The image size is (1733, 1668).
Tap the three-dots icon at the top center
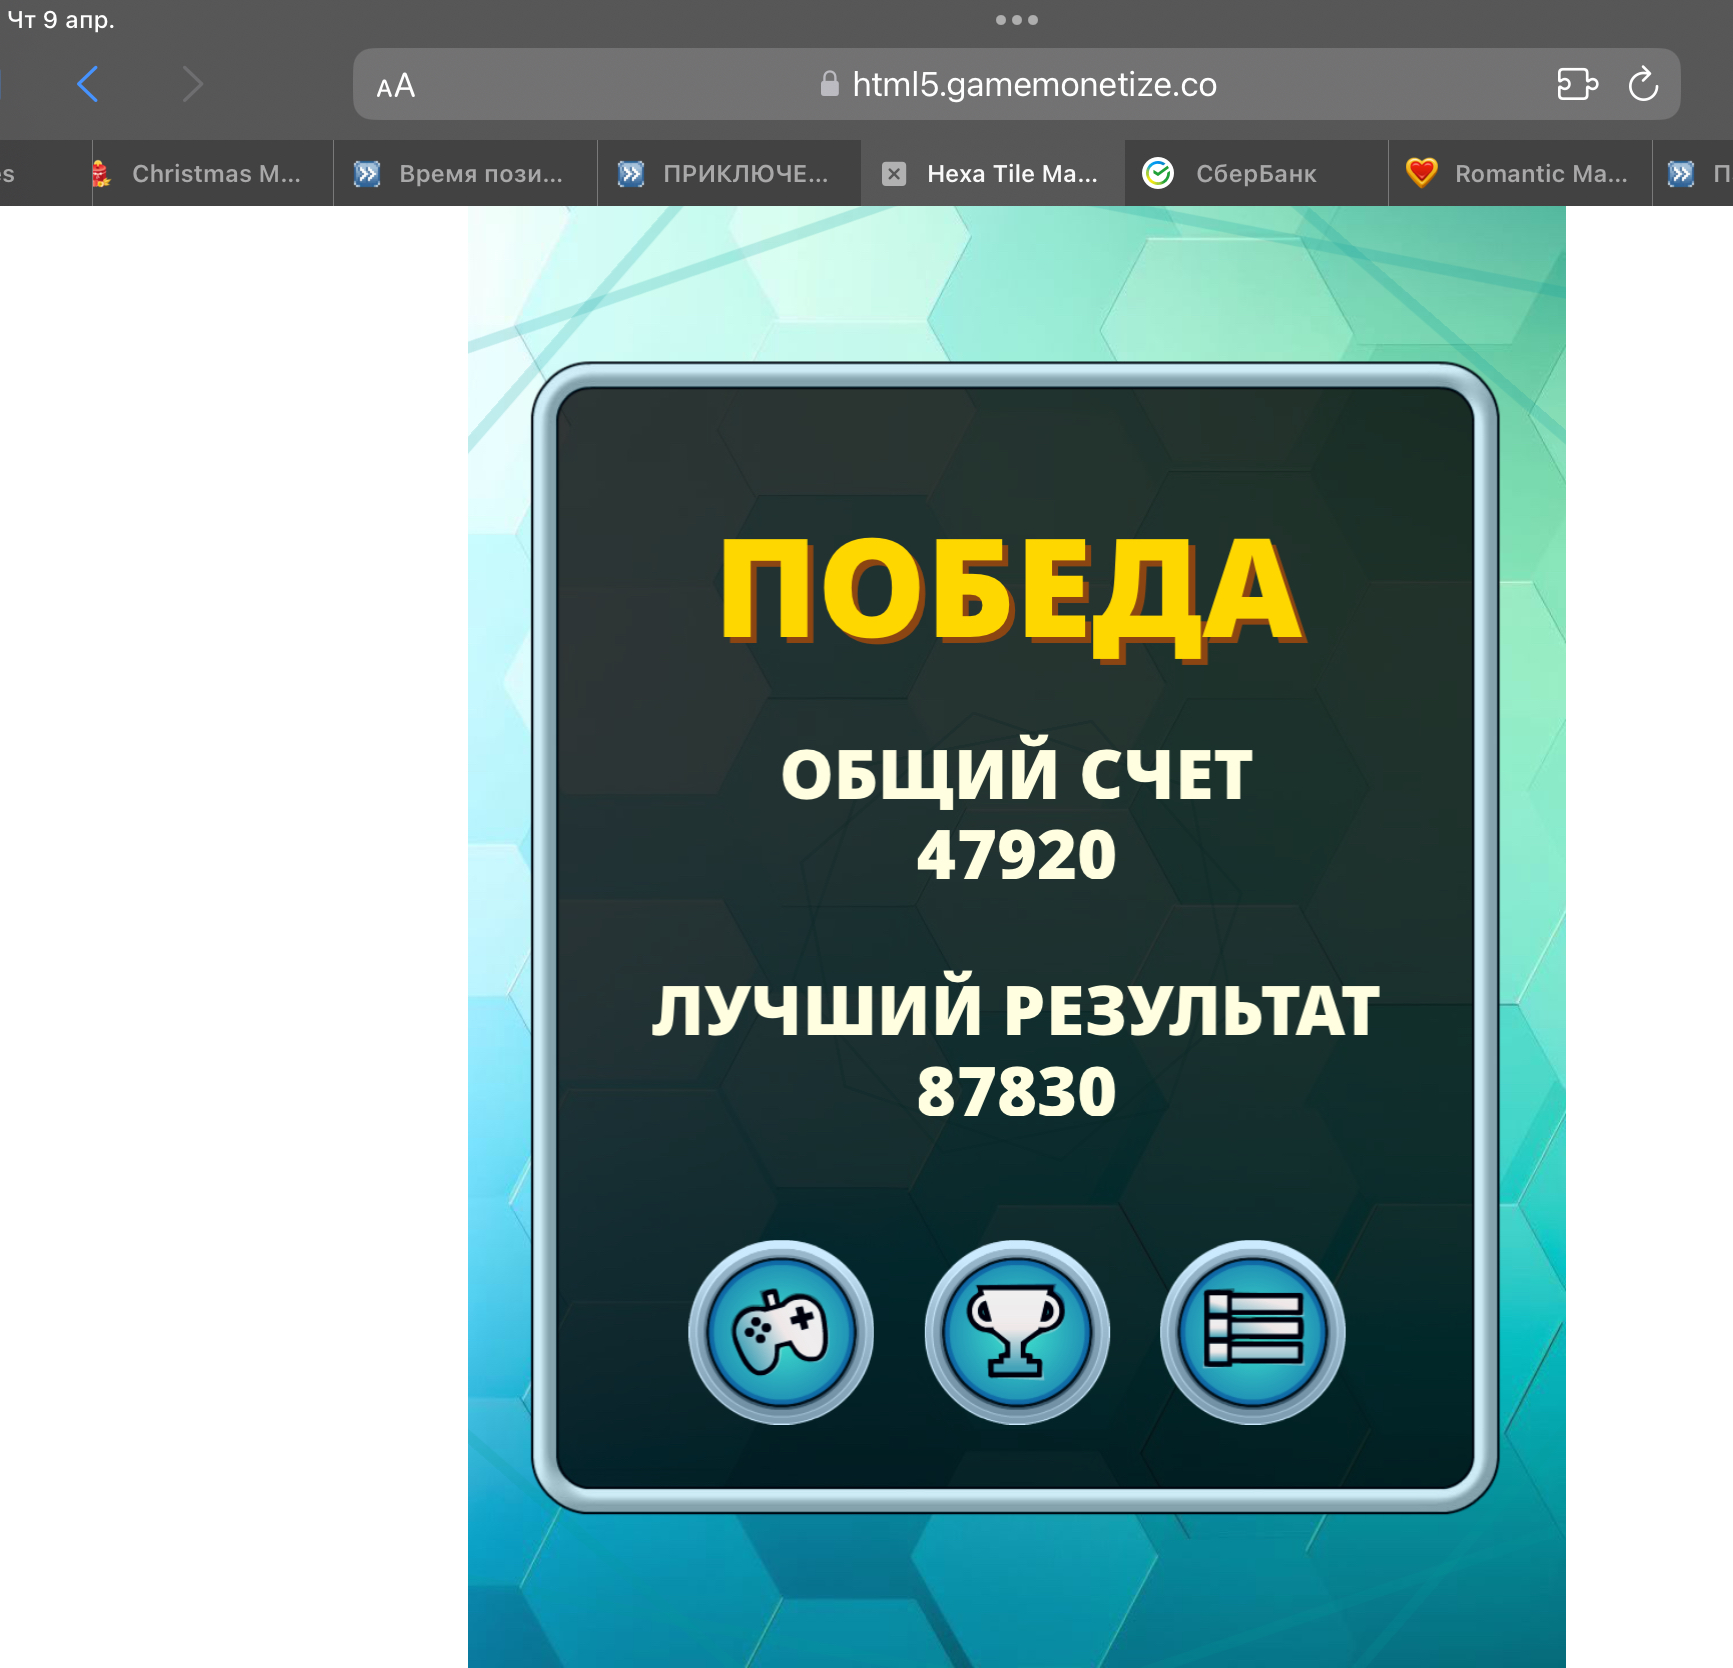point(1017,18)
